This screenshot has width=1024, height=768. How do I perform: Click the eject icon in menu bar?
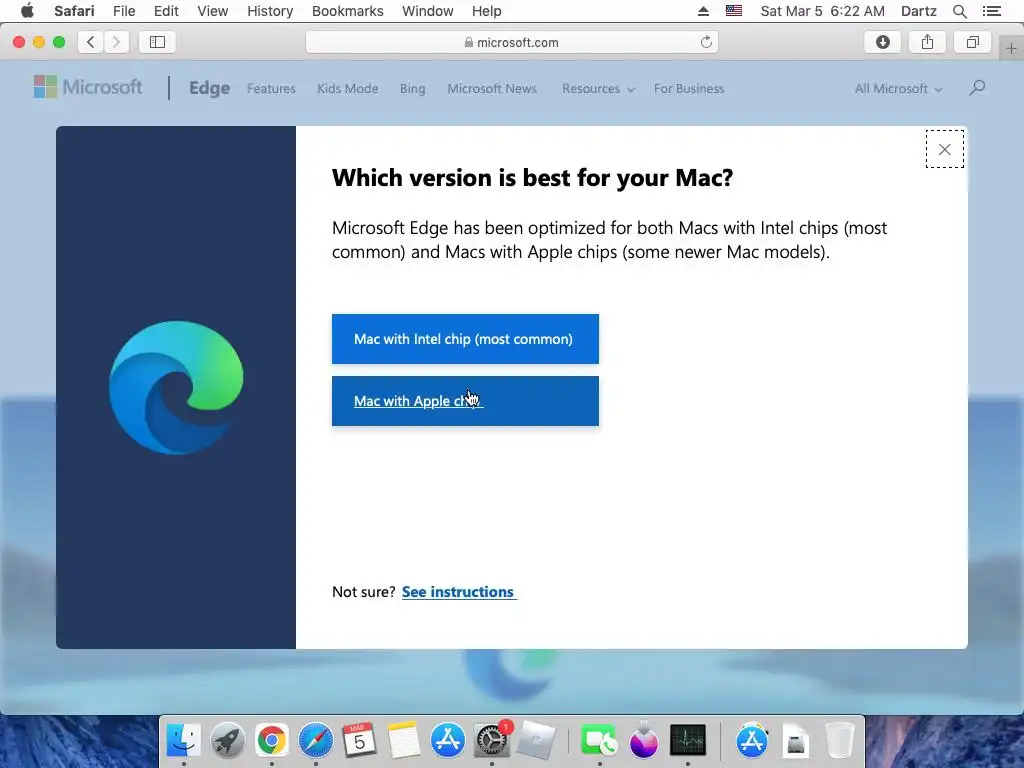pos(703,11)
